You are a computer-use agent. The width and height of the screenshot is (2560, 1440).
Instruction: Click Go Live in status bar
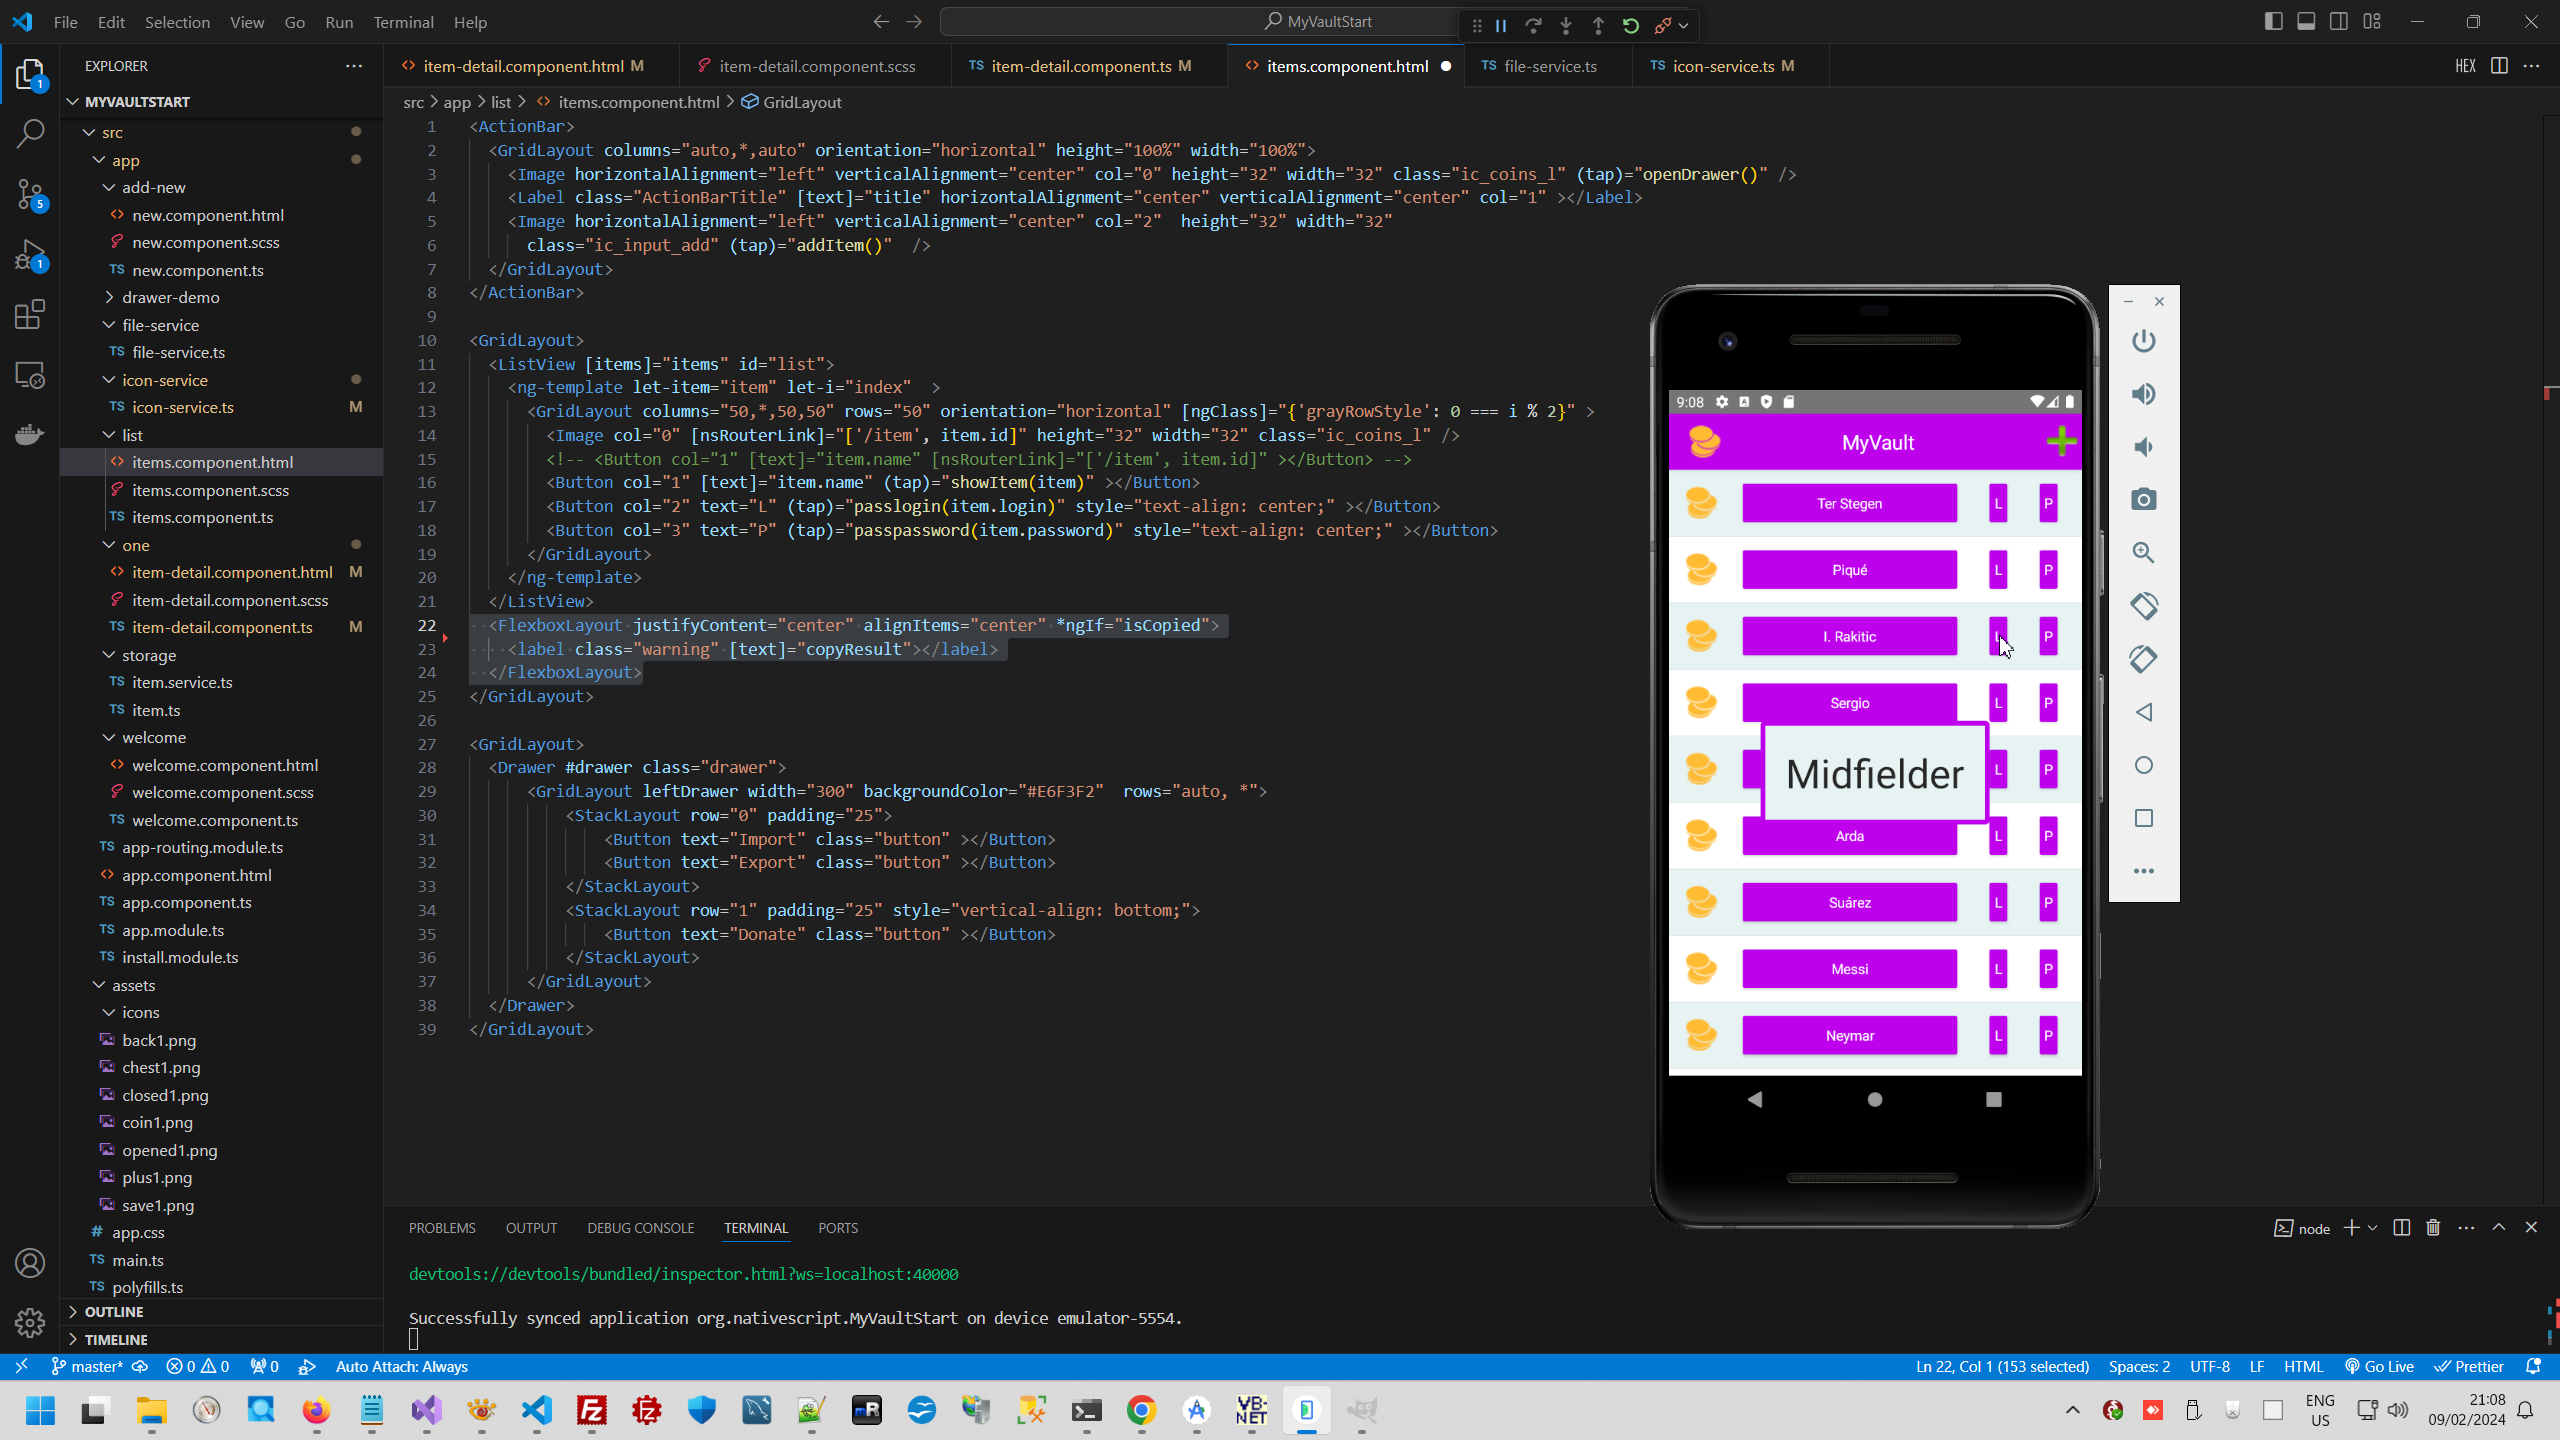pos(2380,1367)
